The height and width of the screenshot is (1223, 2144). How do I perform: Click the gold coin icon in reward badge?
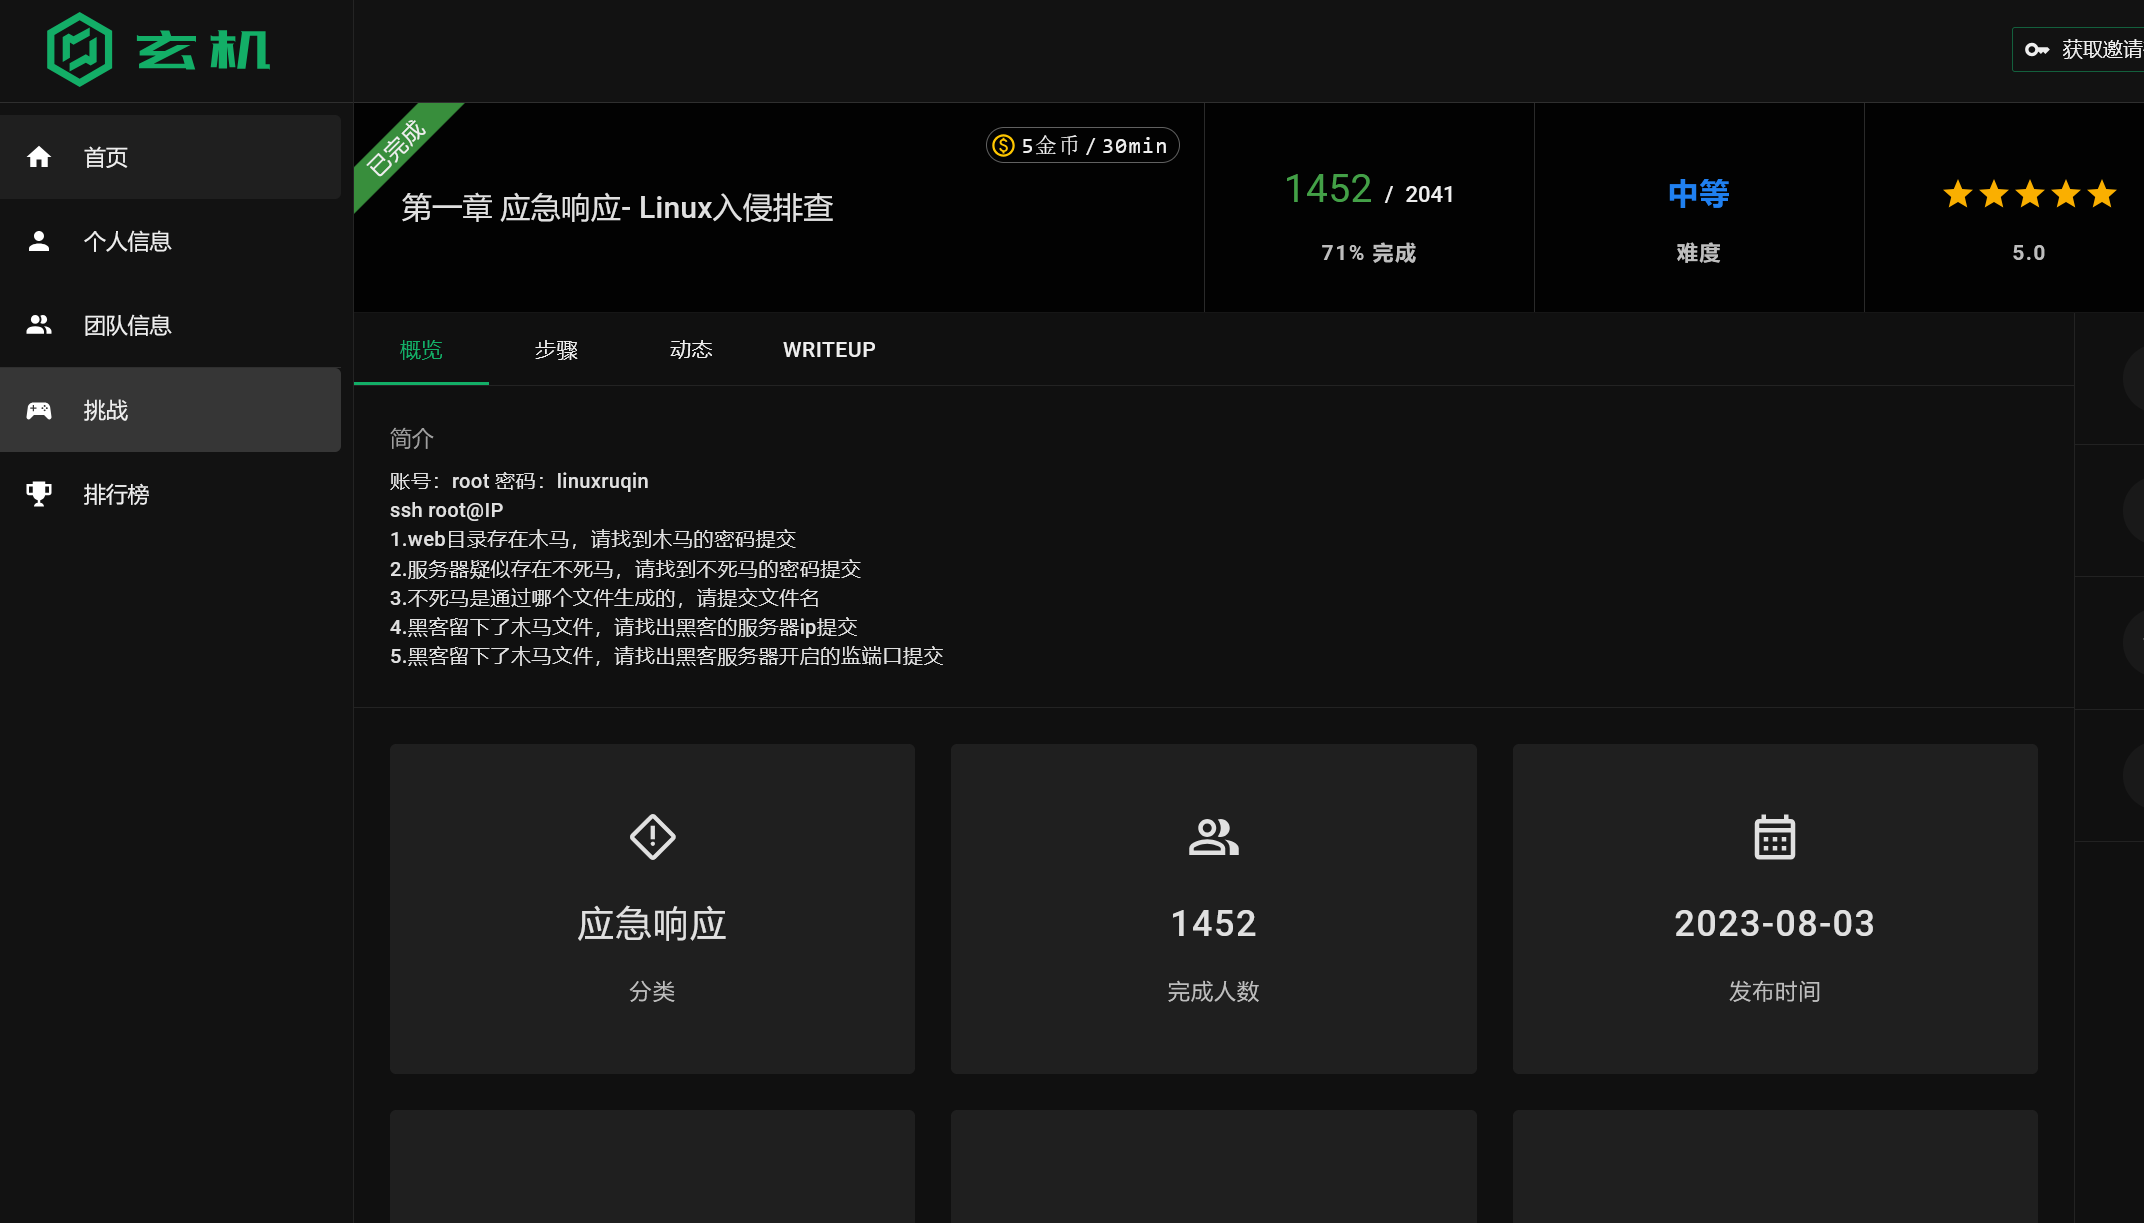(1003, 146)
